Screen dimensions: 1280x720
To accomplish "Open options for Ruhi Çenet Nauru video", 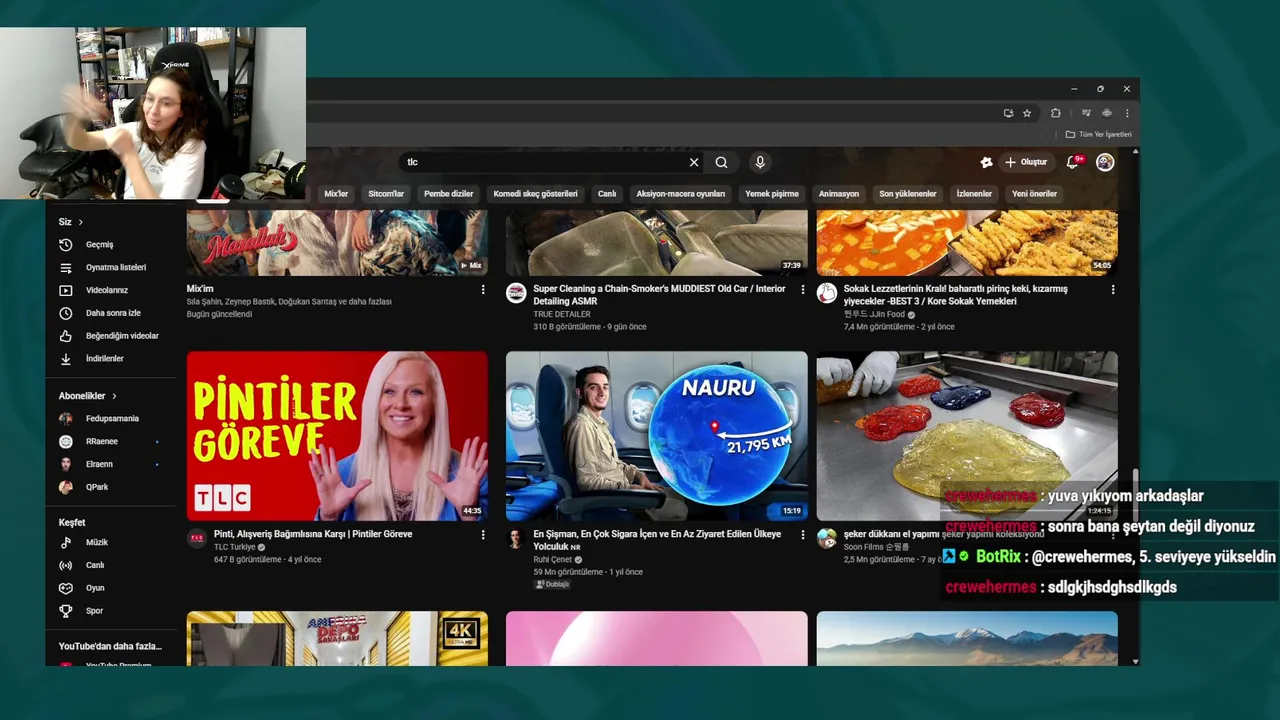I will (802, 535).
